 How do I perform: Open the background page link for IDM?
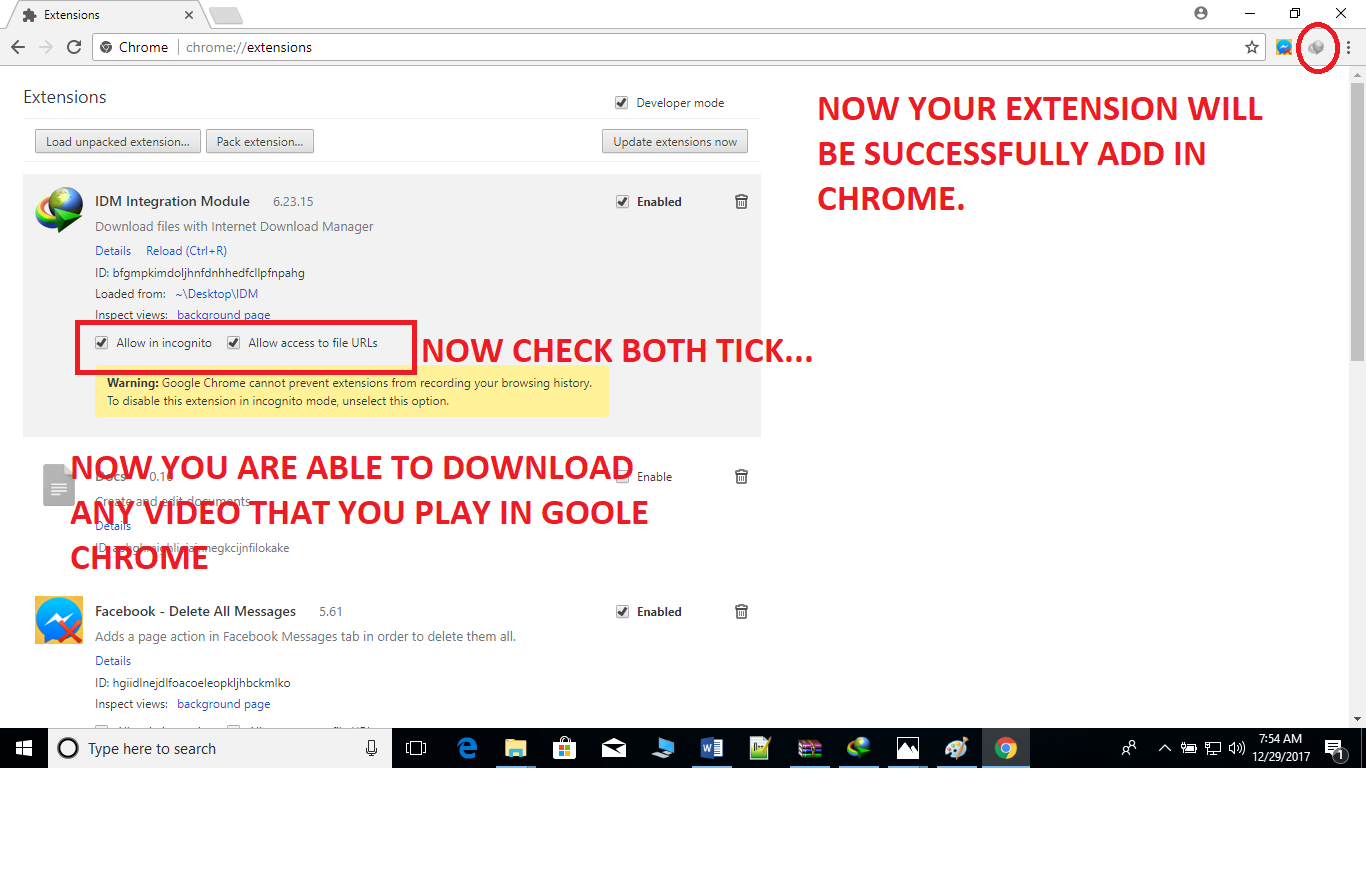click(223, 314)
